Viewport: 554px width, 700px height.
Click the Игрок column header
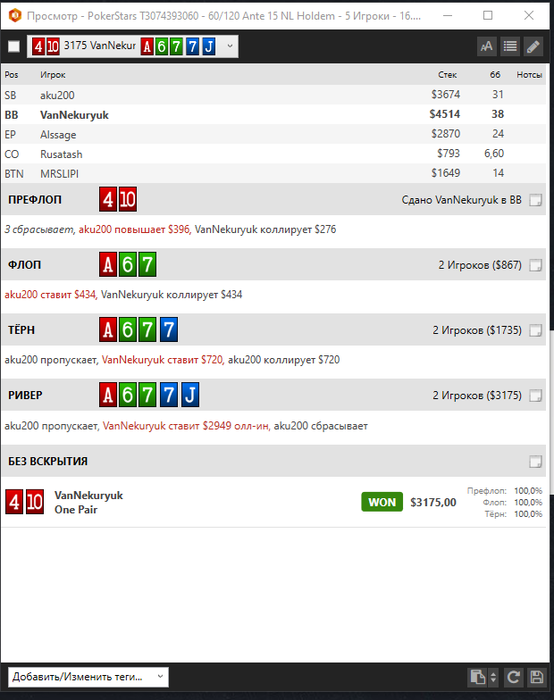click(x=53, y=75)
